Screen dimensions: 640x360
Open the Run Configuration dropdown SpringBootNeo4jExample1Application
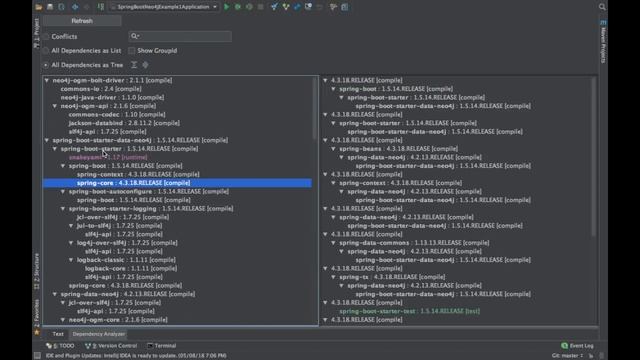pyautogui.click(x=164, y=7)
